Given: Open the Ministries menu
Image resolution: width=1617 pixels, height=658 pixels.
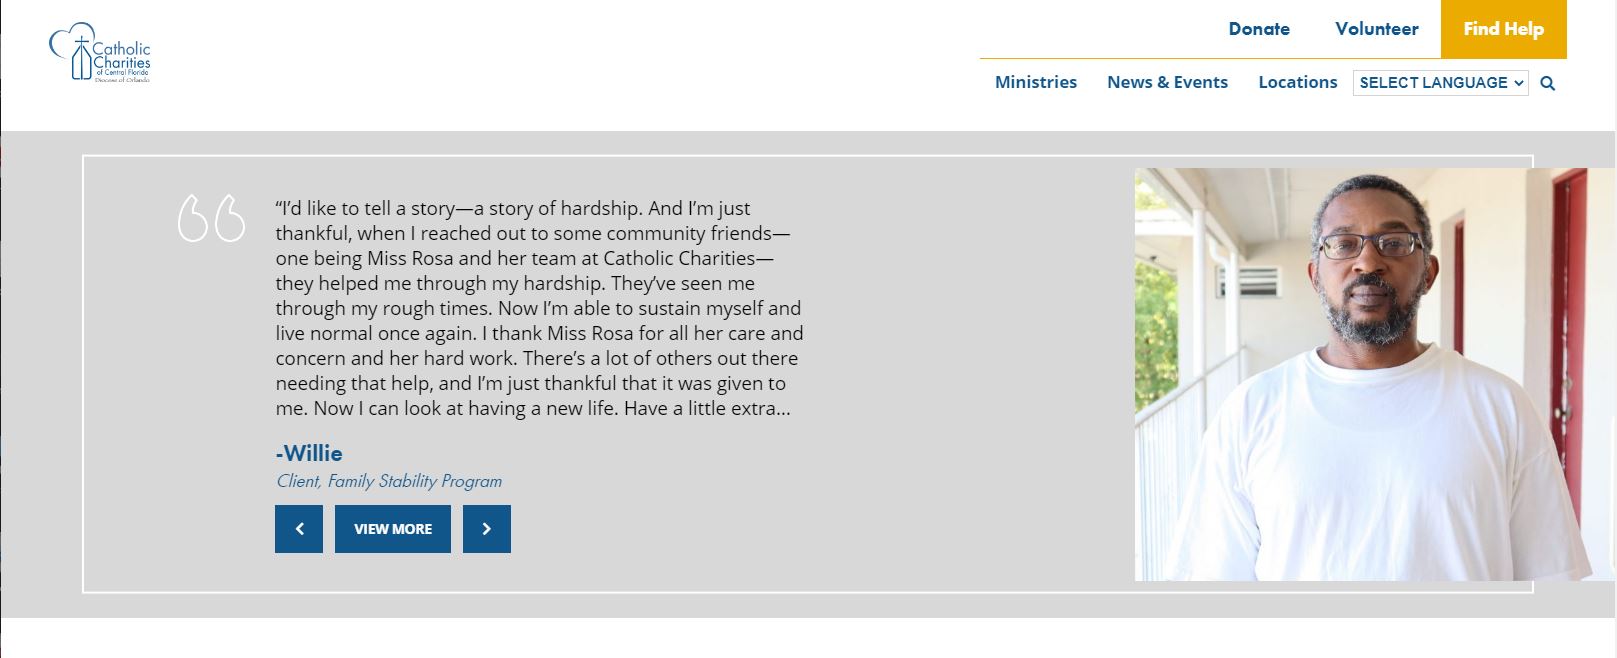Looking at the screenshot, I should (x=1035, y=82).
